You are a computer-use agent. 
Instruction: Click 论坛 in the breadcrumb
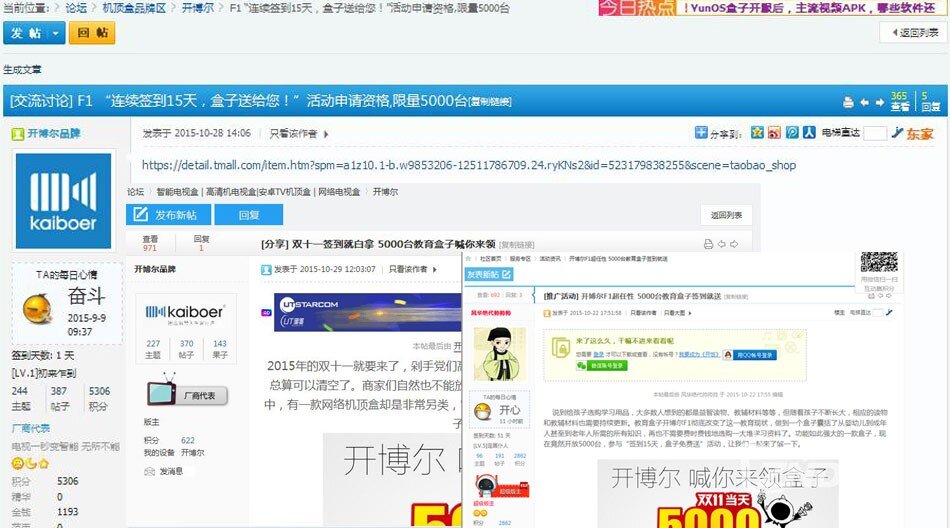click(x=76, y=8)
